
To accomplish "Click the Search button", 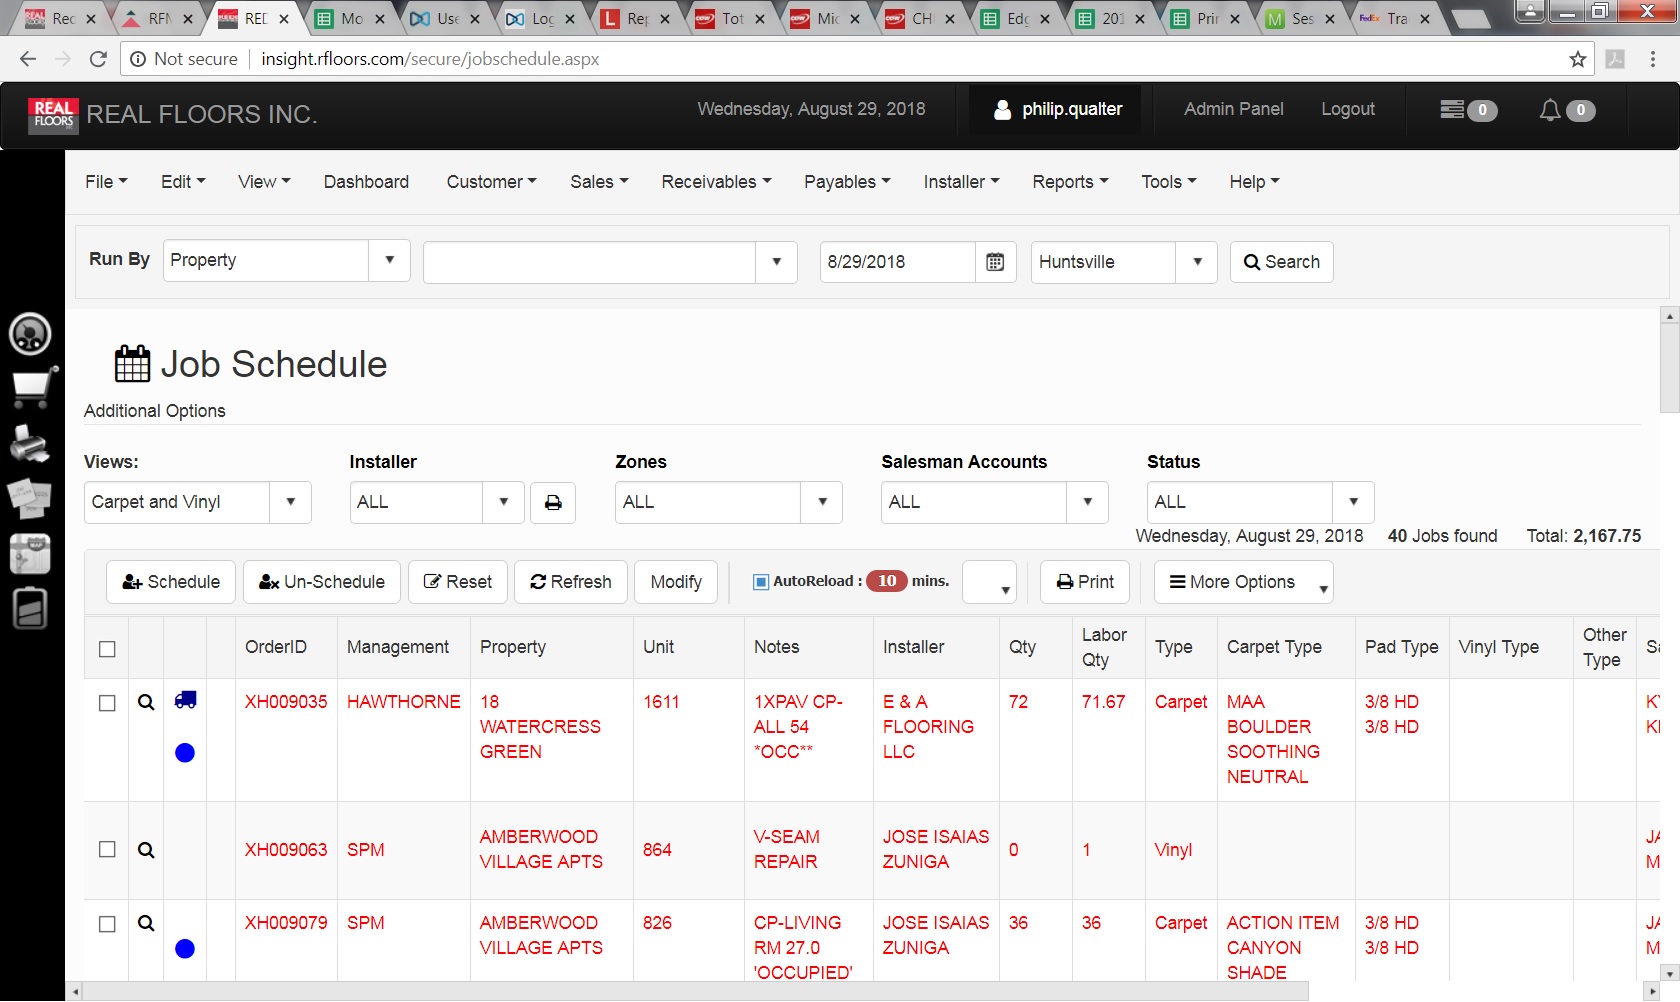I will pyautogui.click(x=1281, y=262).
